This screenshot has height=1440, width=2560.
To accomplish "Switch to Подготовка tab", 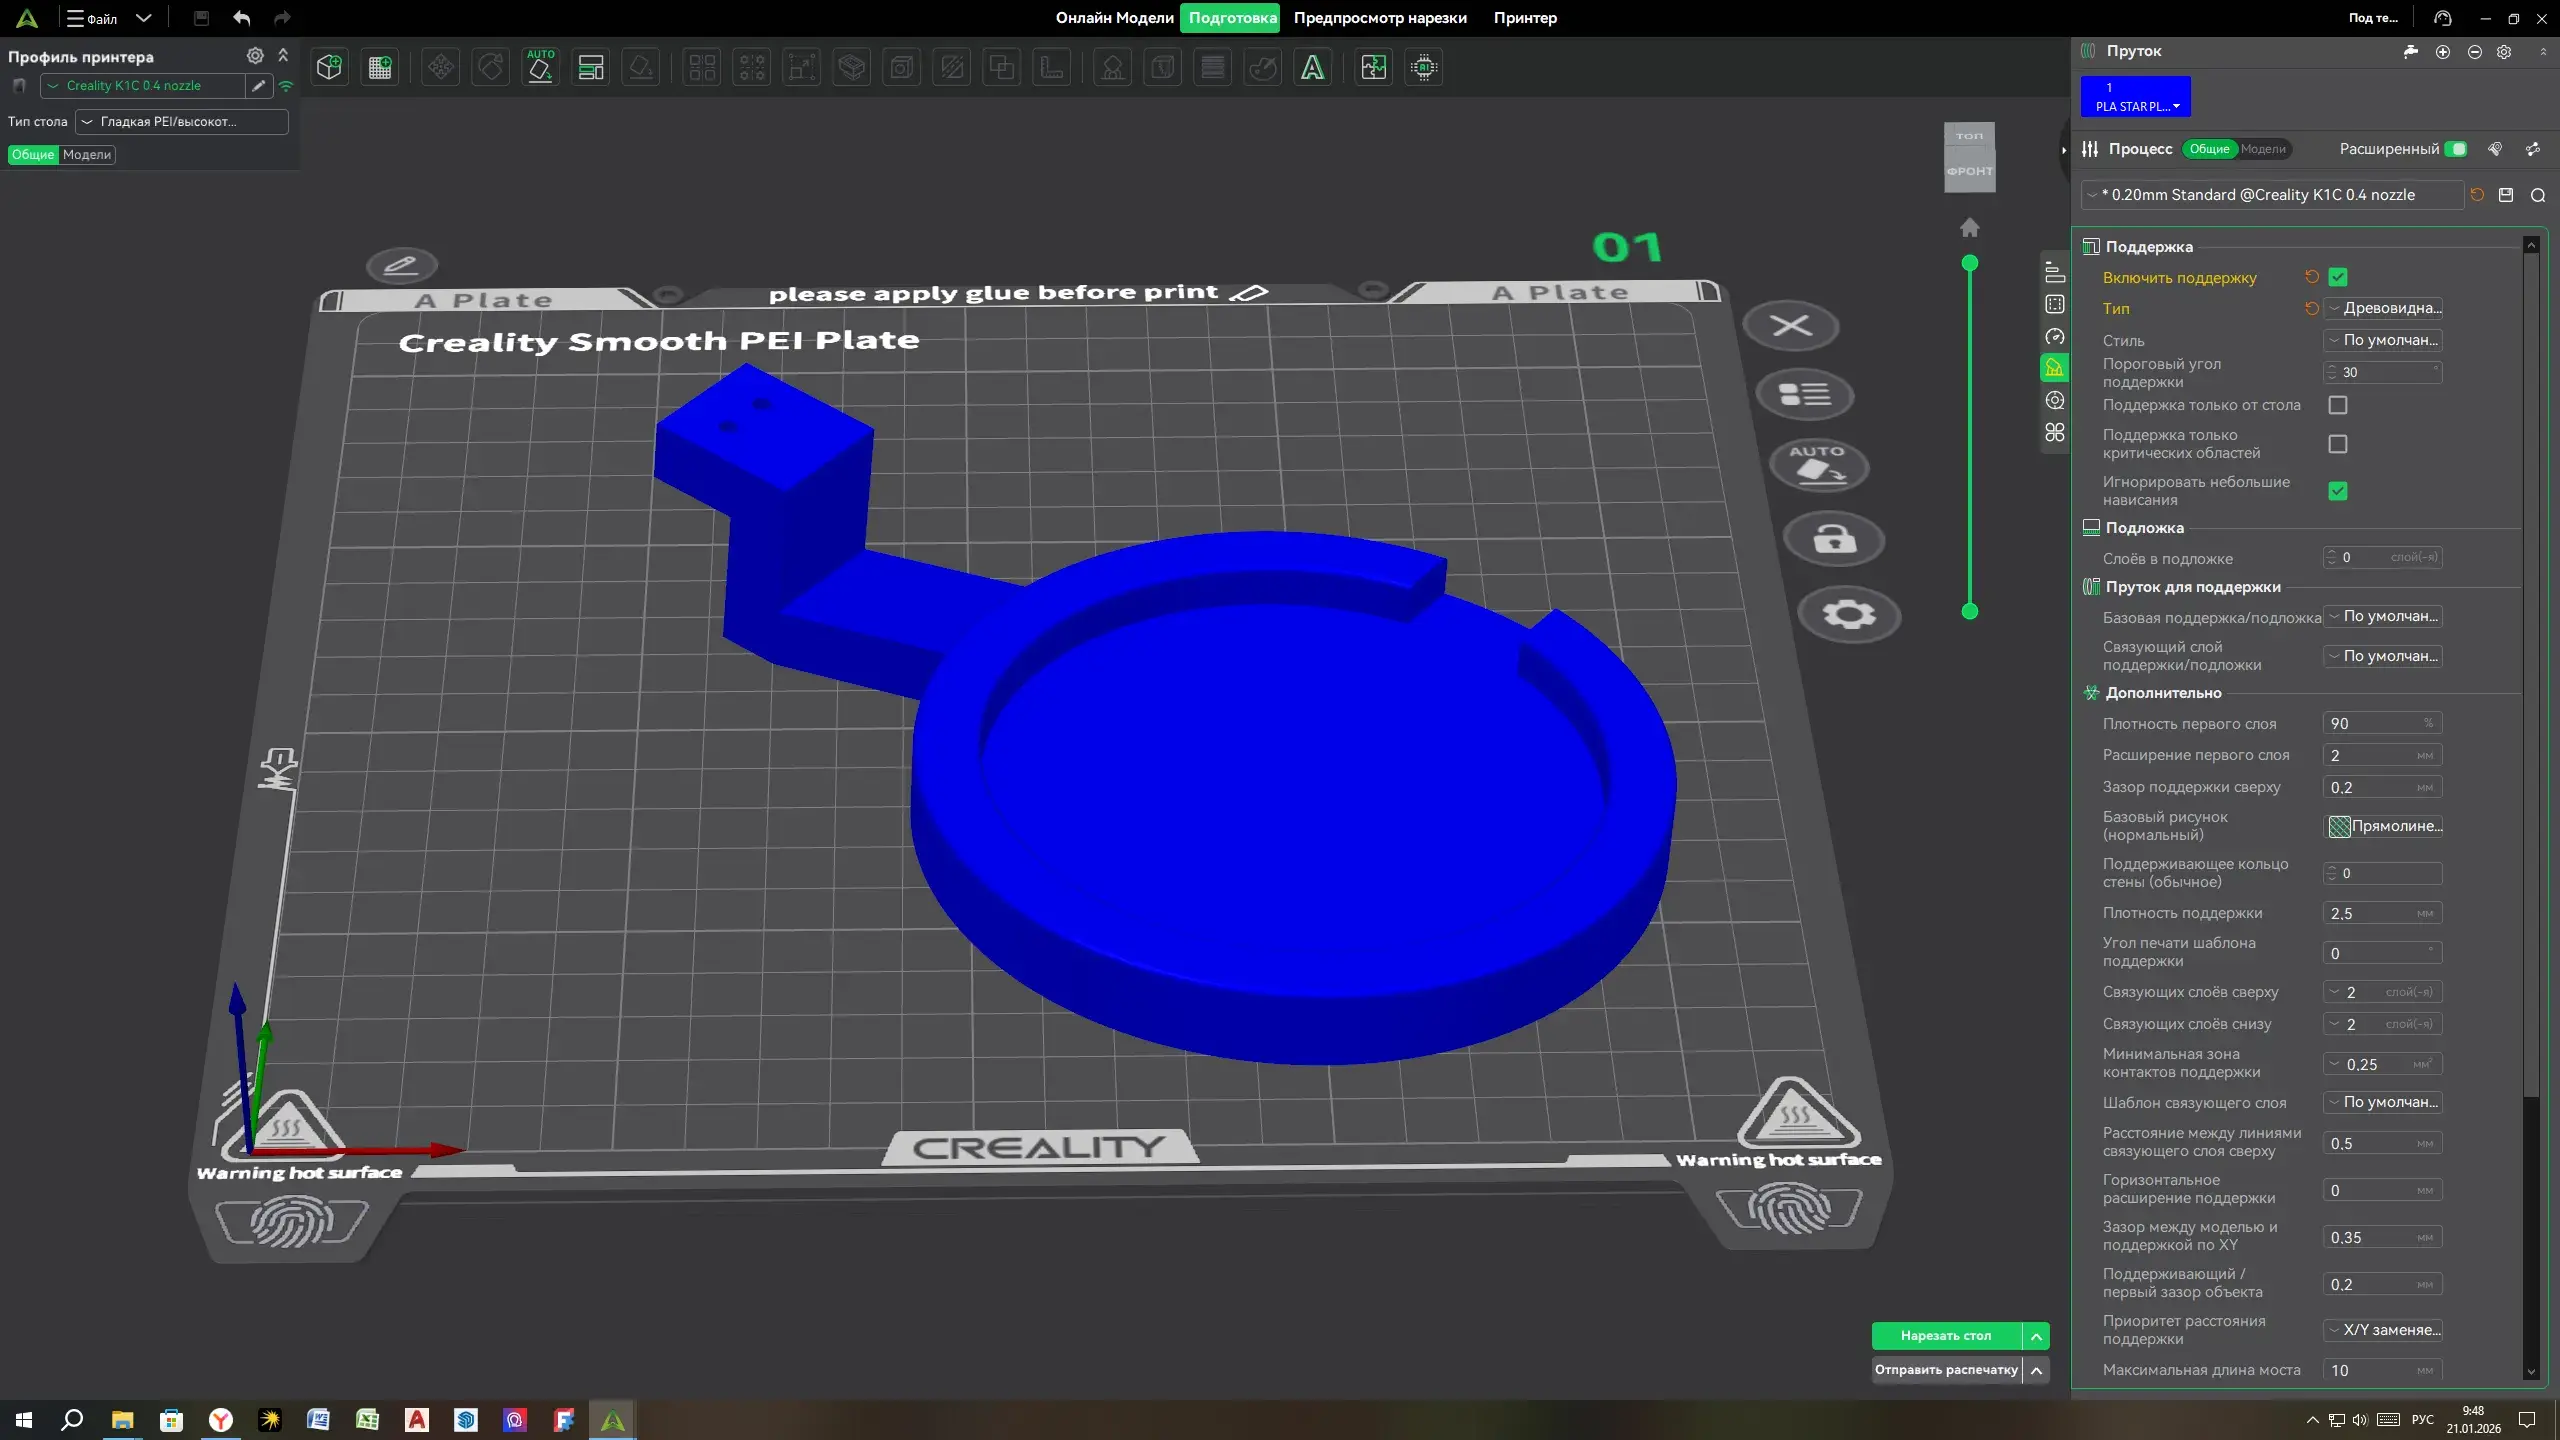I will tap(1230, 18).
